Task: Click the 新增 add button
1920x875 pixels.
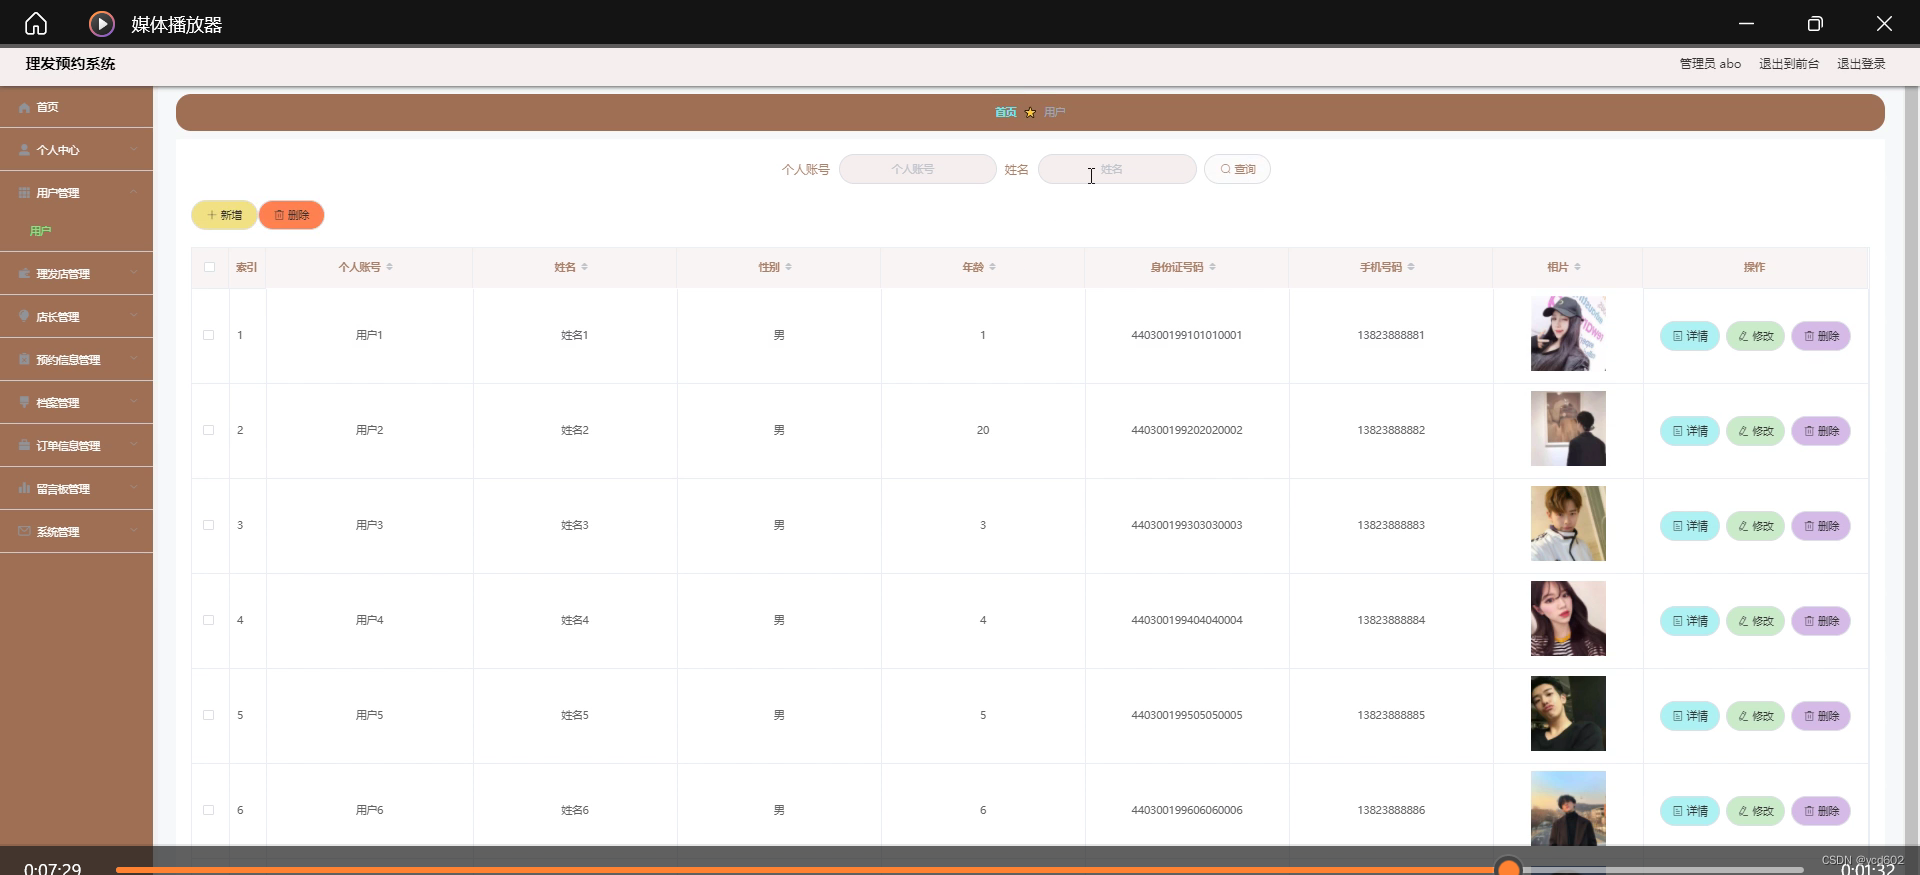Action: tap(224, 215)
